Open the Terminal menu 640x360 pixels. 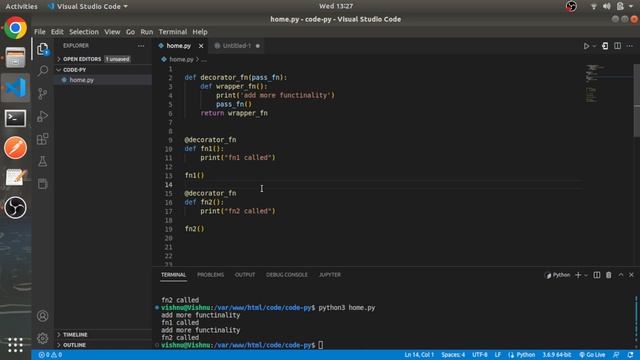tap(173, 32)
